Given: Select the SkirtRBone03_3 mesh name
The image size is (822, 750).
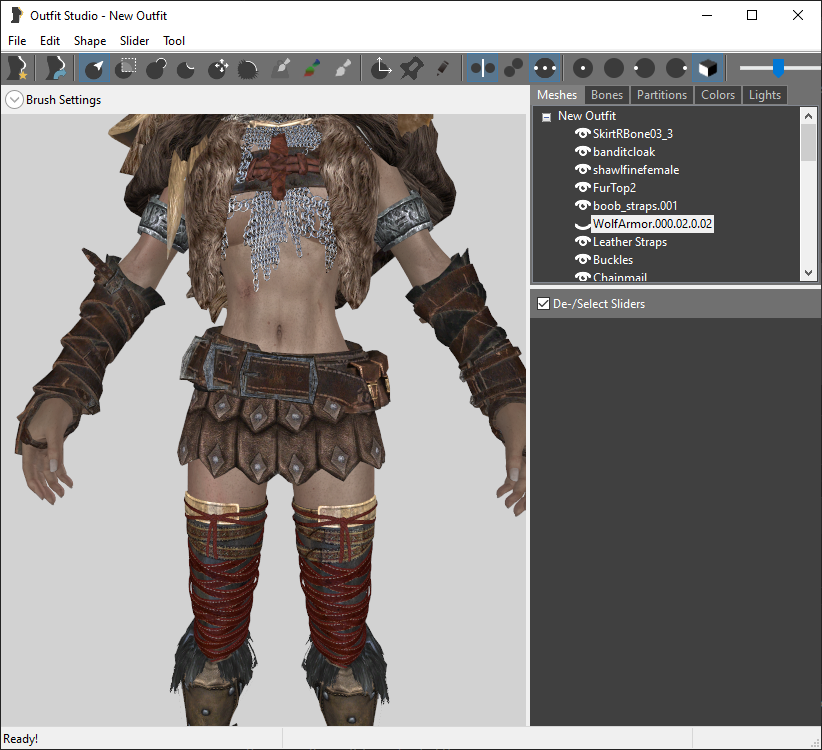Looking at the screenshot, I should click(x=633, y=134).
